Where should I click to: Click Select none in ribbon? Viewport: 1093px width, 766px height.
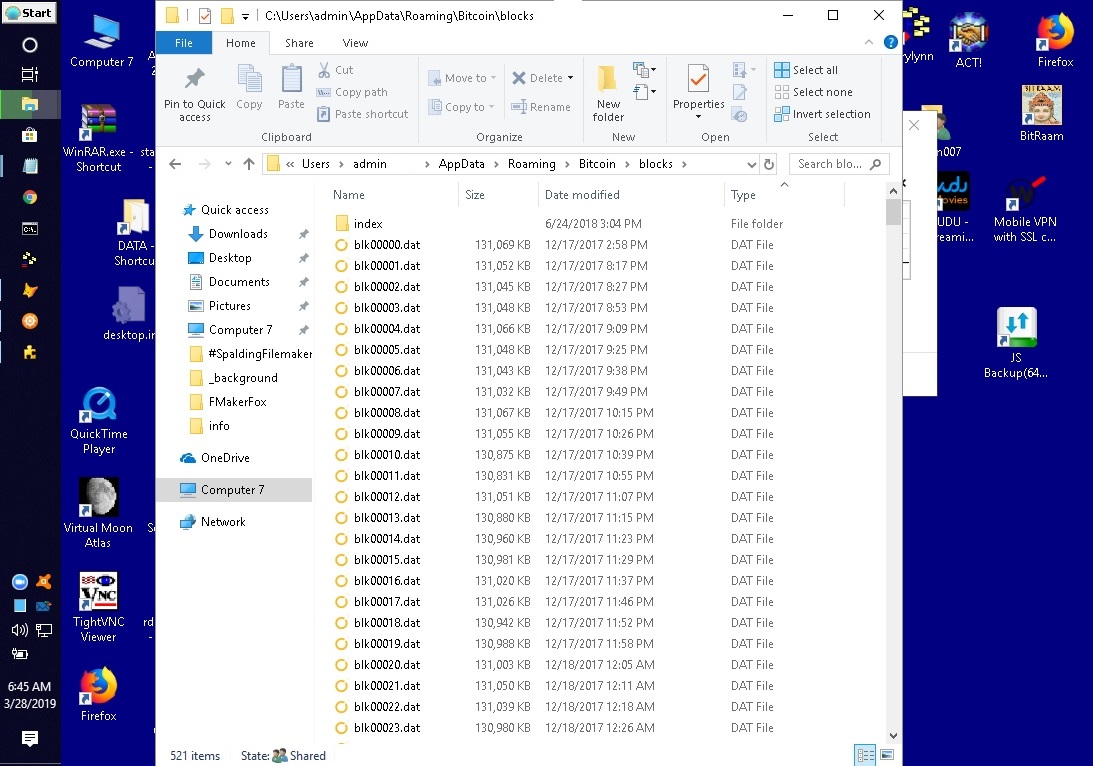click(x=813, y=92)
